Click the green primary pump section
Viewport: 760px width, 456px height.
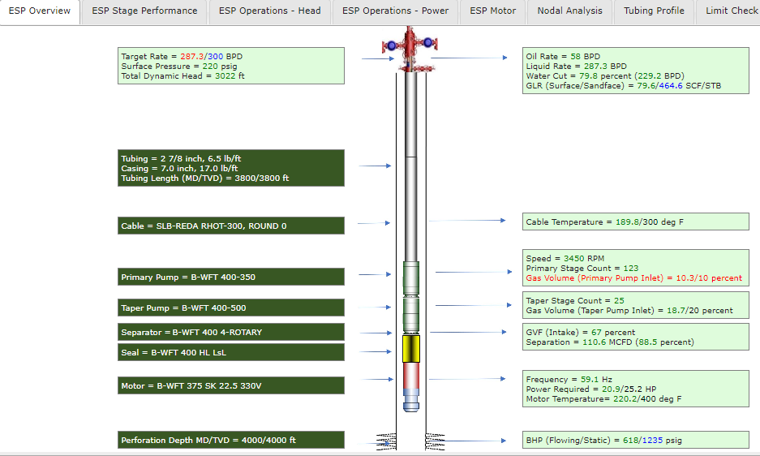(411, 278)
